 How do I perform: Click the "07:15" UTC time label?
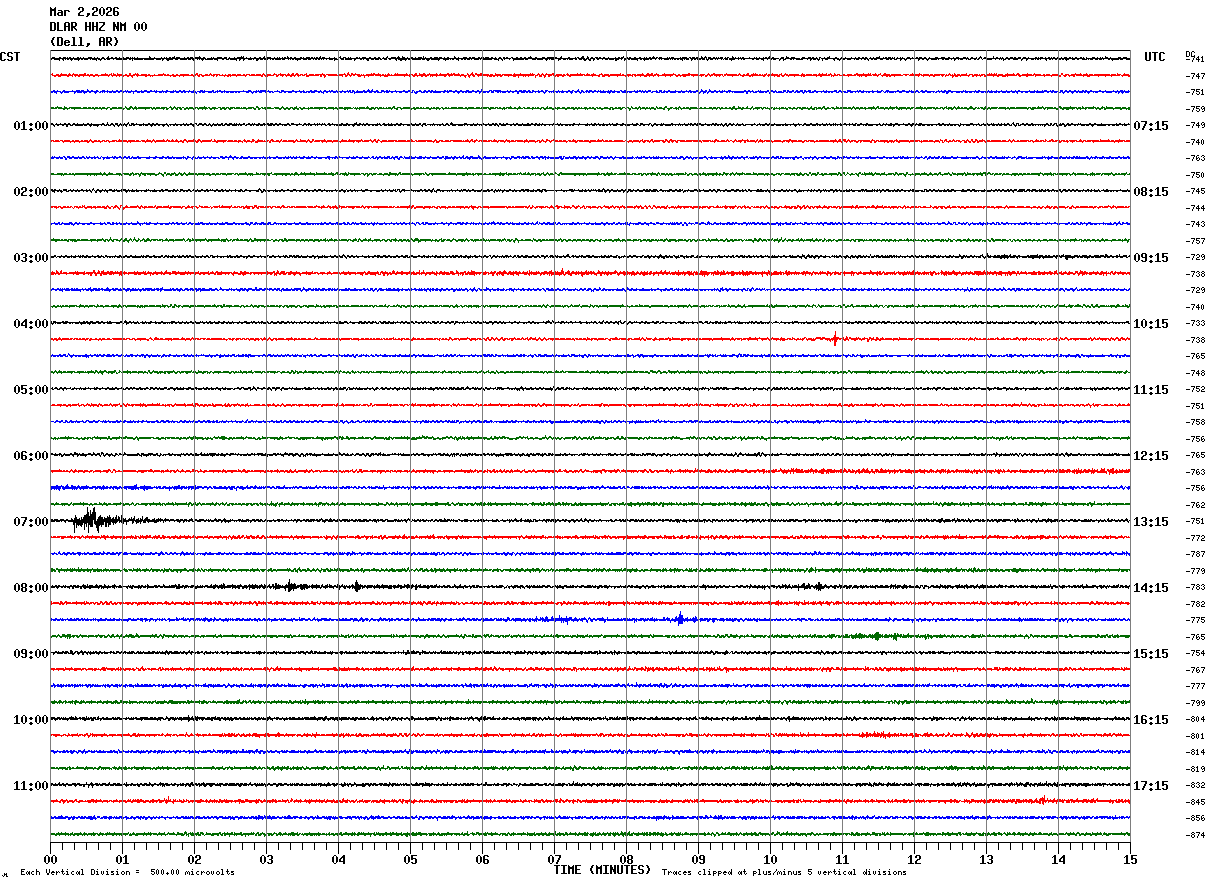(x=1151, y=126)
